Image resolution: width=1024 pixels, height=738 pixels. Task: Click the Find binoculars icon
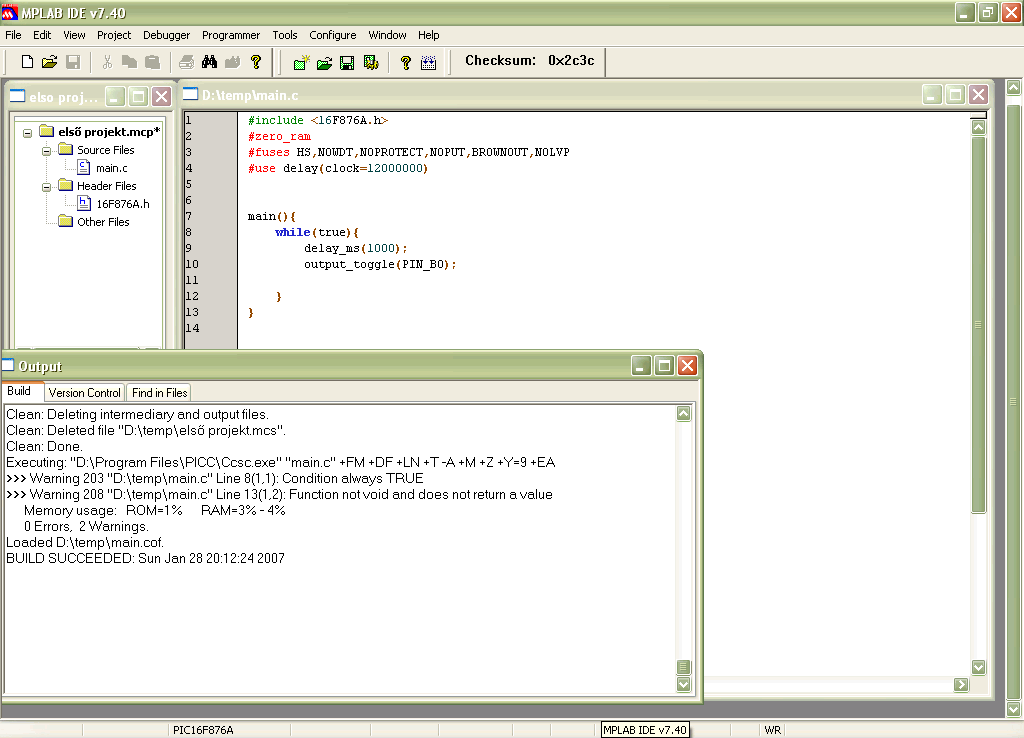pos(210,62)
